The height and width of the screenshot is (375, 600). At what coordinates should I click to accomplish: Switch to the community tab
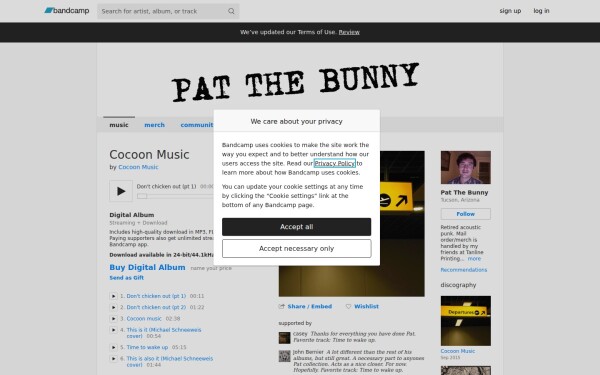coord(197,125)
